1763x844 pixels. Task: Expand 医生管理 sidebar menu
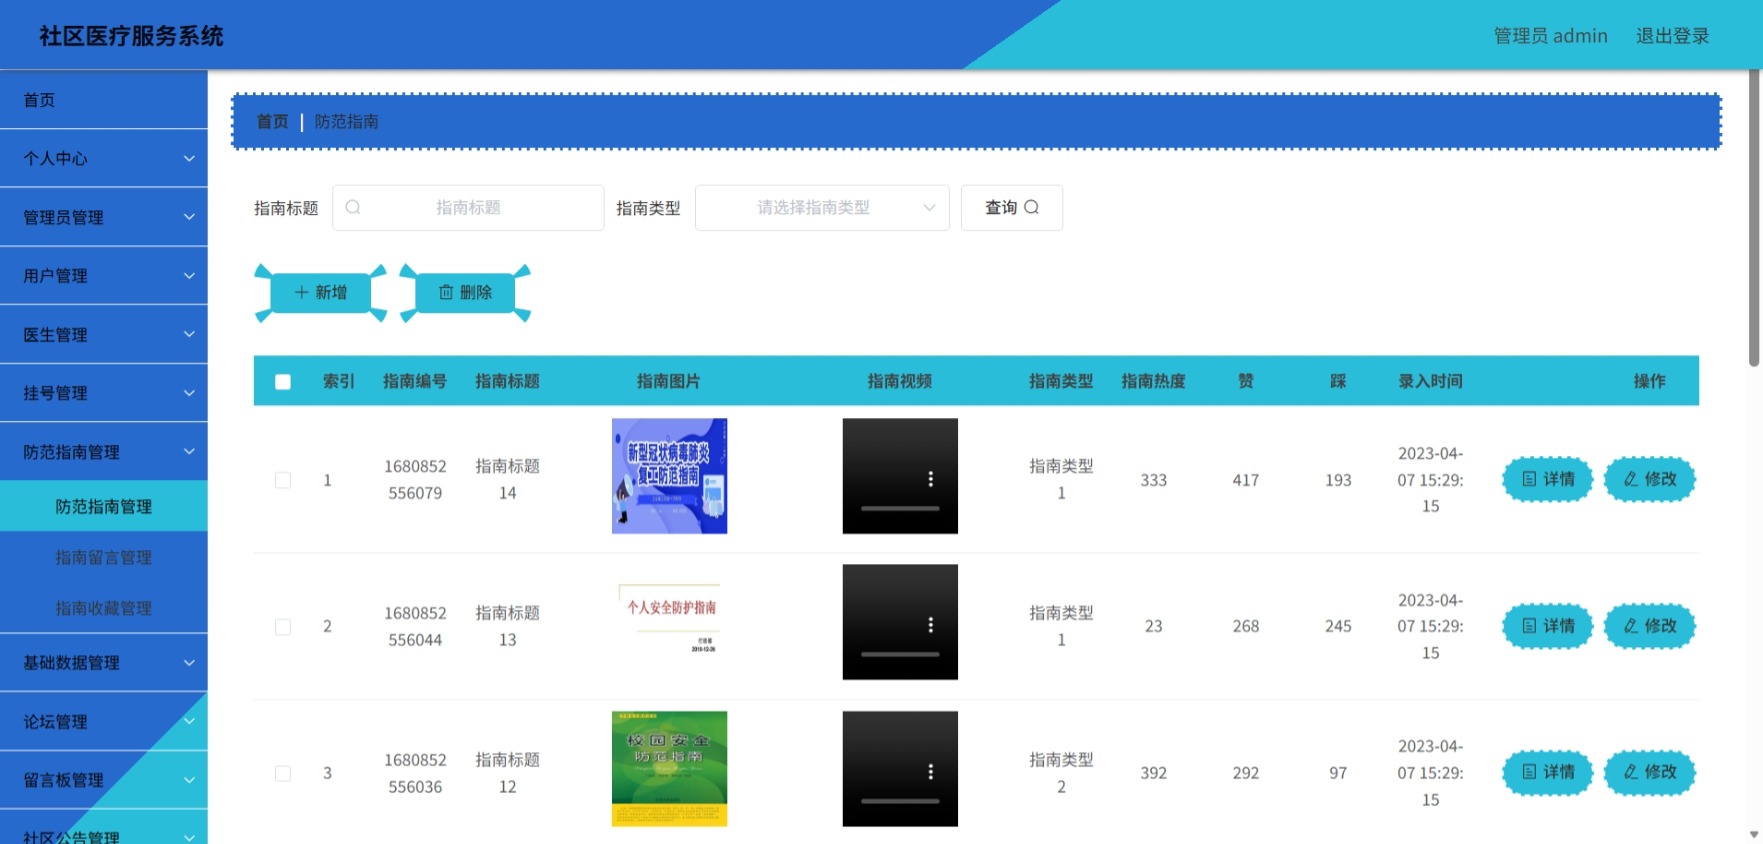(x=104, y=335)
